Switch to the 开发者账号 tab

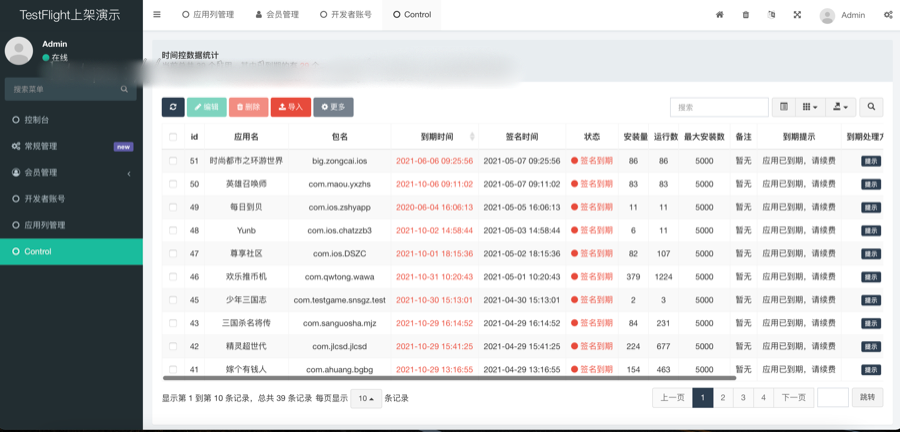[x=345, y=15]
